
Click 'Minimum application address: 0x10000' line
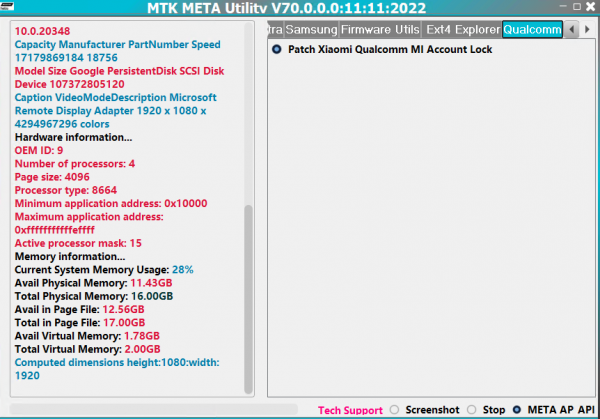pos(111,204)
